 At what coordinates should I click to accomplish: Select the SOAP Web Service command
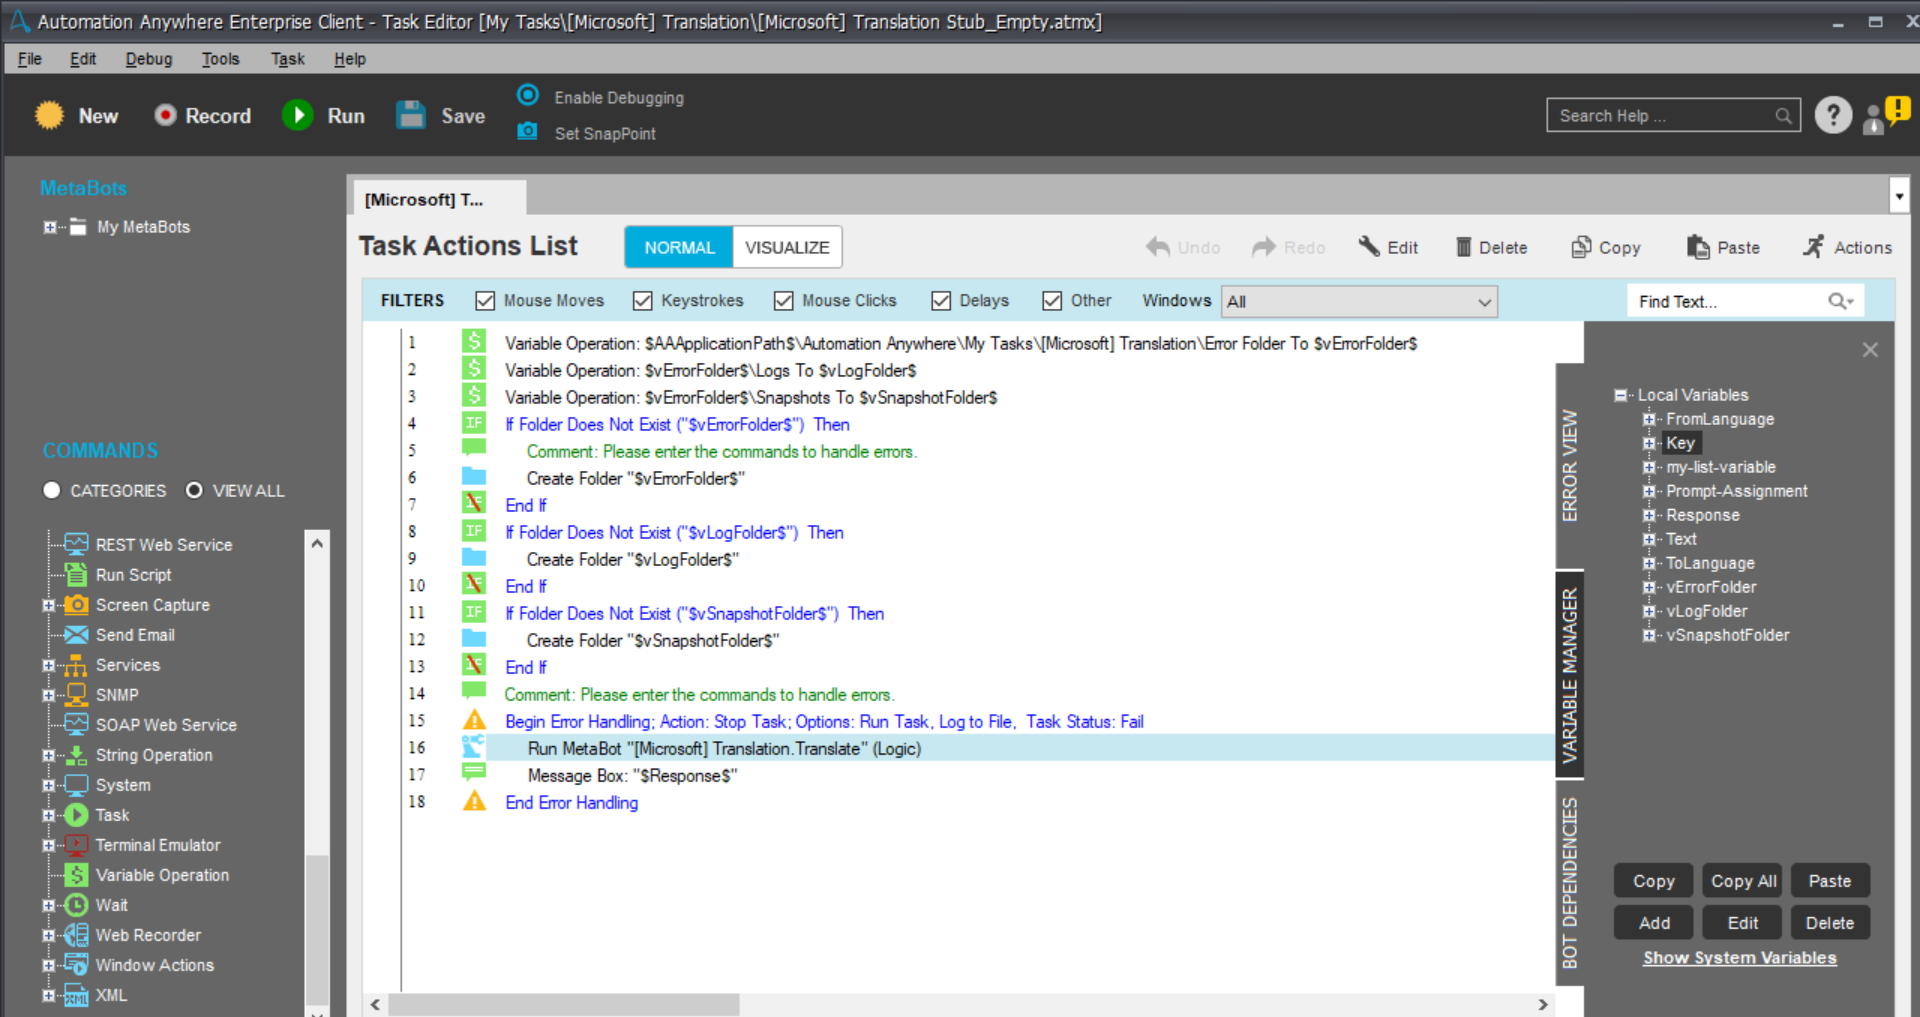click(x=166, y=725)
